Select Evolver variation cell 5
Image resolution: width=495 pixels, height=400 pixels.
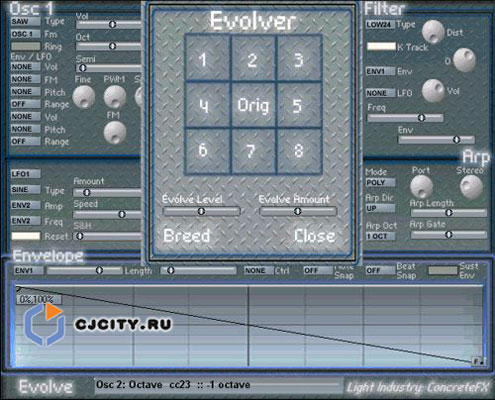299,105
